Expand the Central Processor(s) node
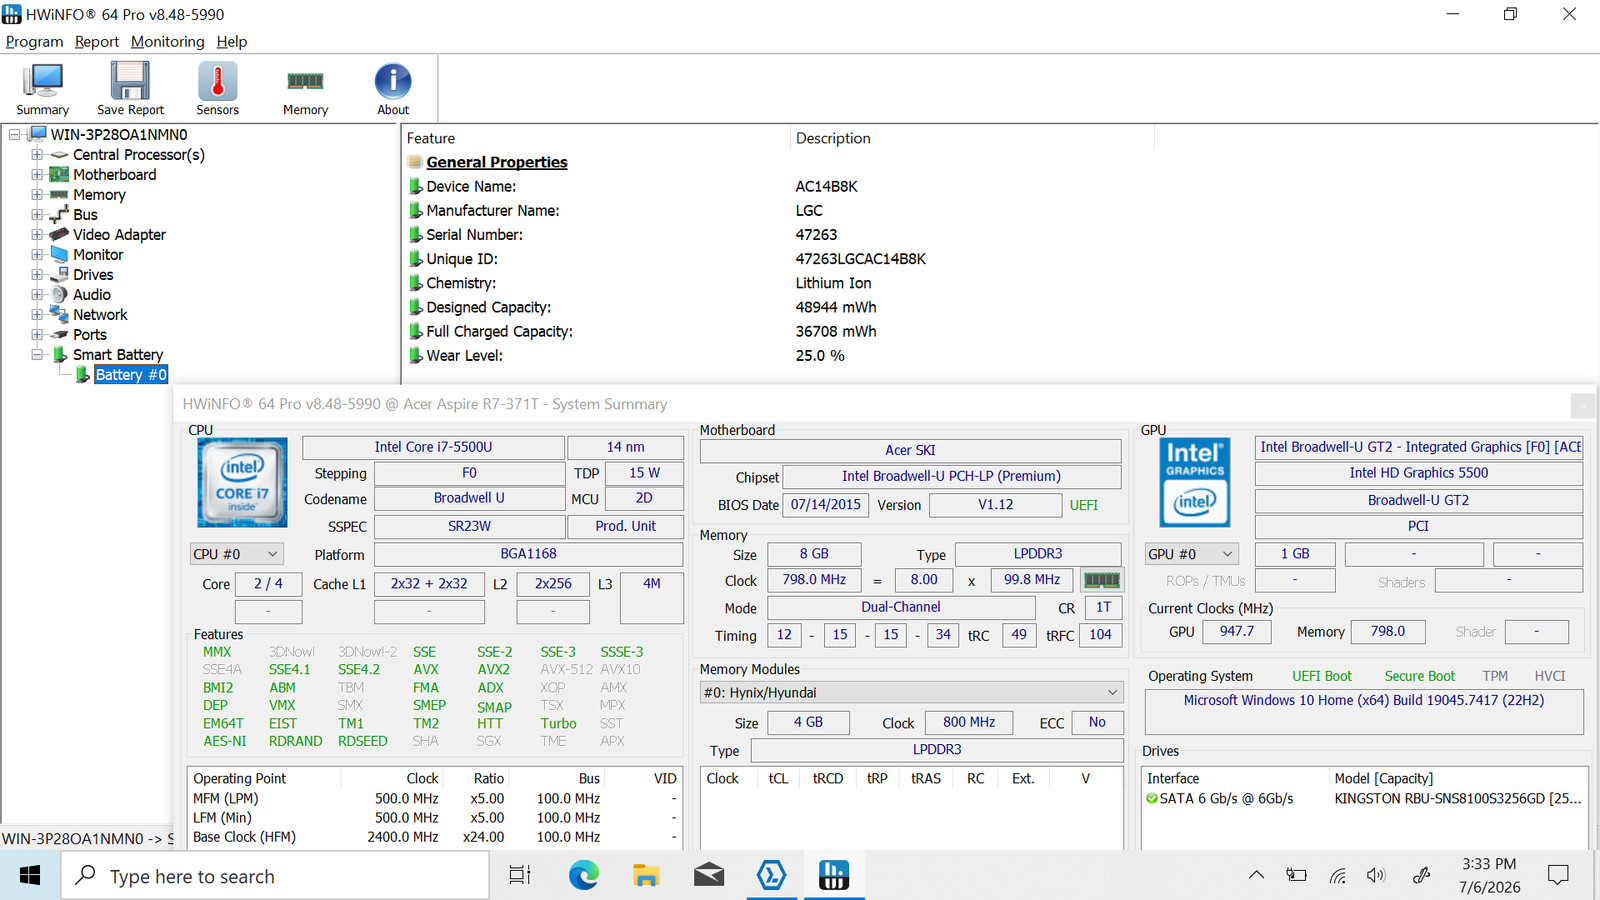 click(37, 154)
